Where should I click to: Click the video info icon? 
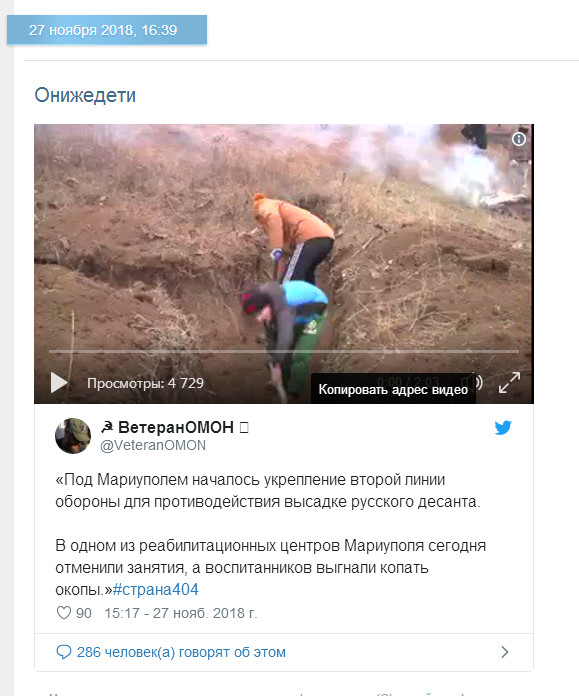519,139
